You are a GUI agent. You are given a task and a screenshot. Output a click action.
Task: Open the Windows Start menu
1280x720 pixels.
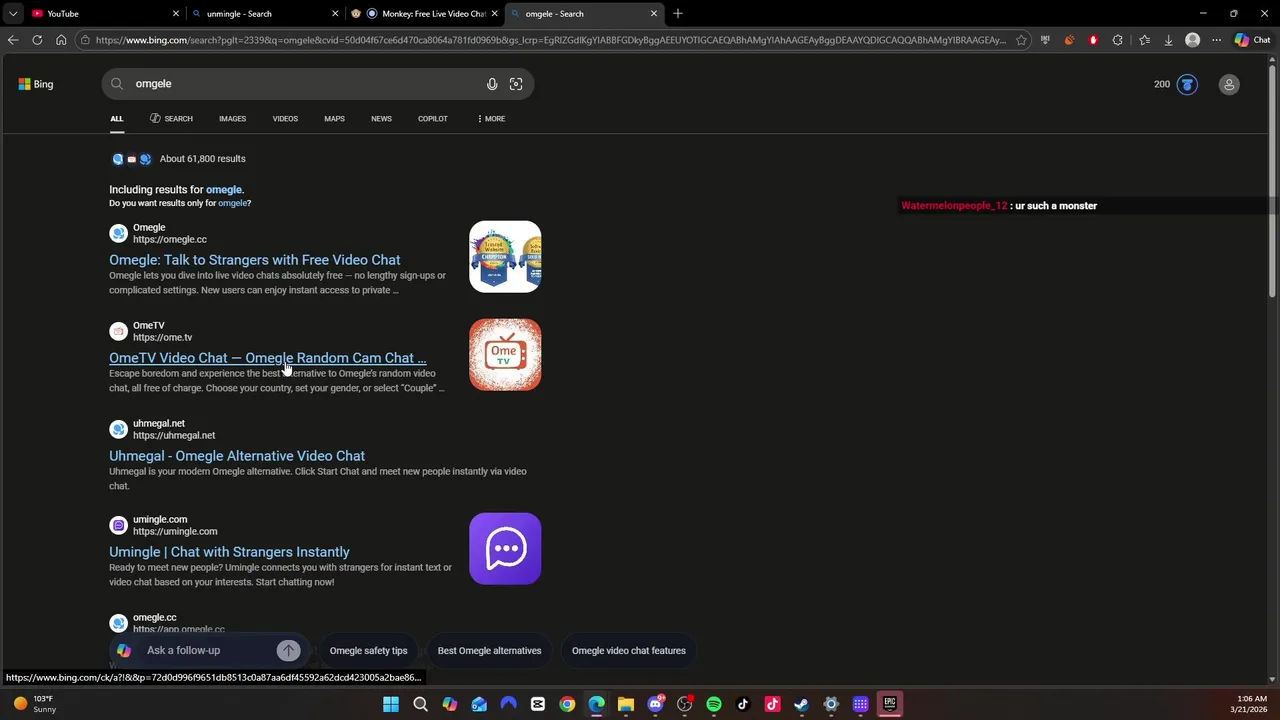coord(391,704)
